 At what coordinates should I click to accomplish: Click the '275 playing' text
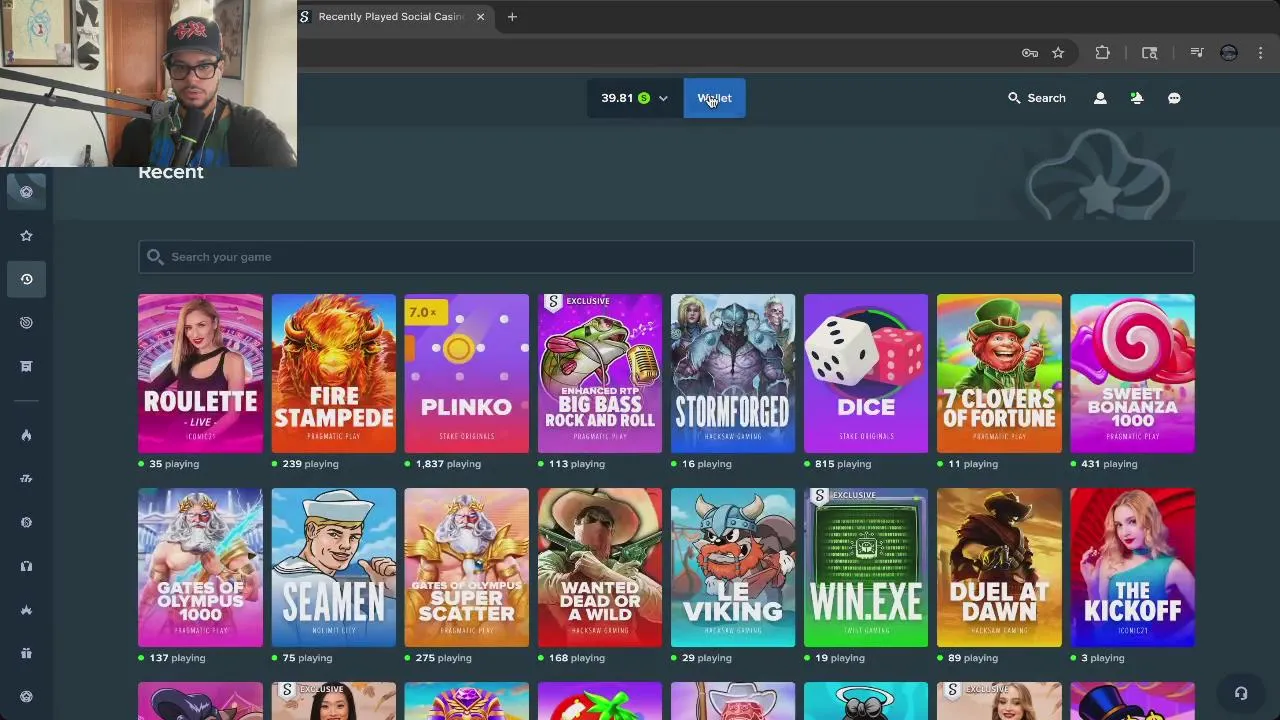click(x=443, y=658)
